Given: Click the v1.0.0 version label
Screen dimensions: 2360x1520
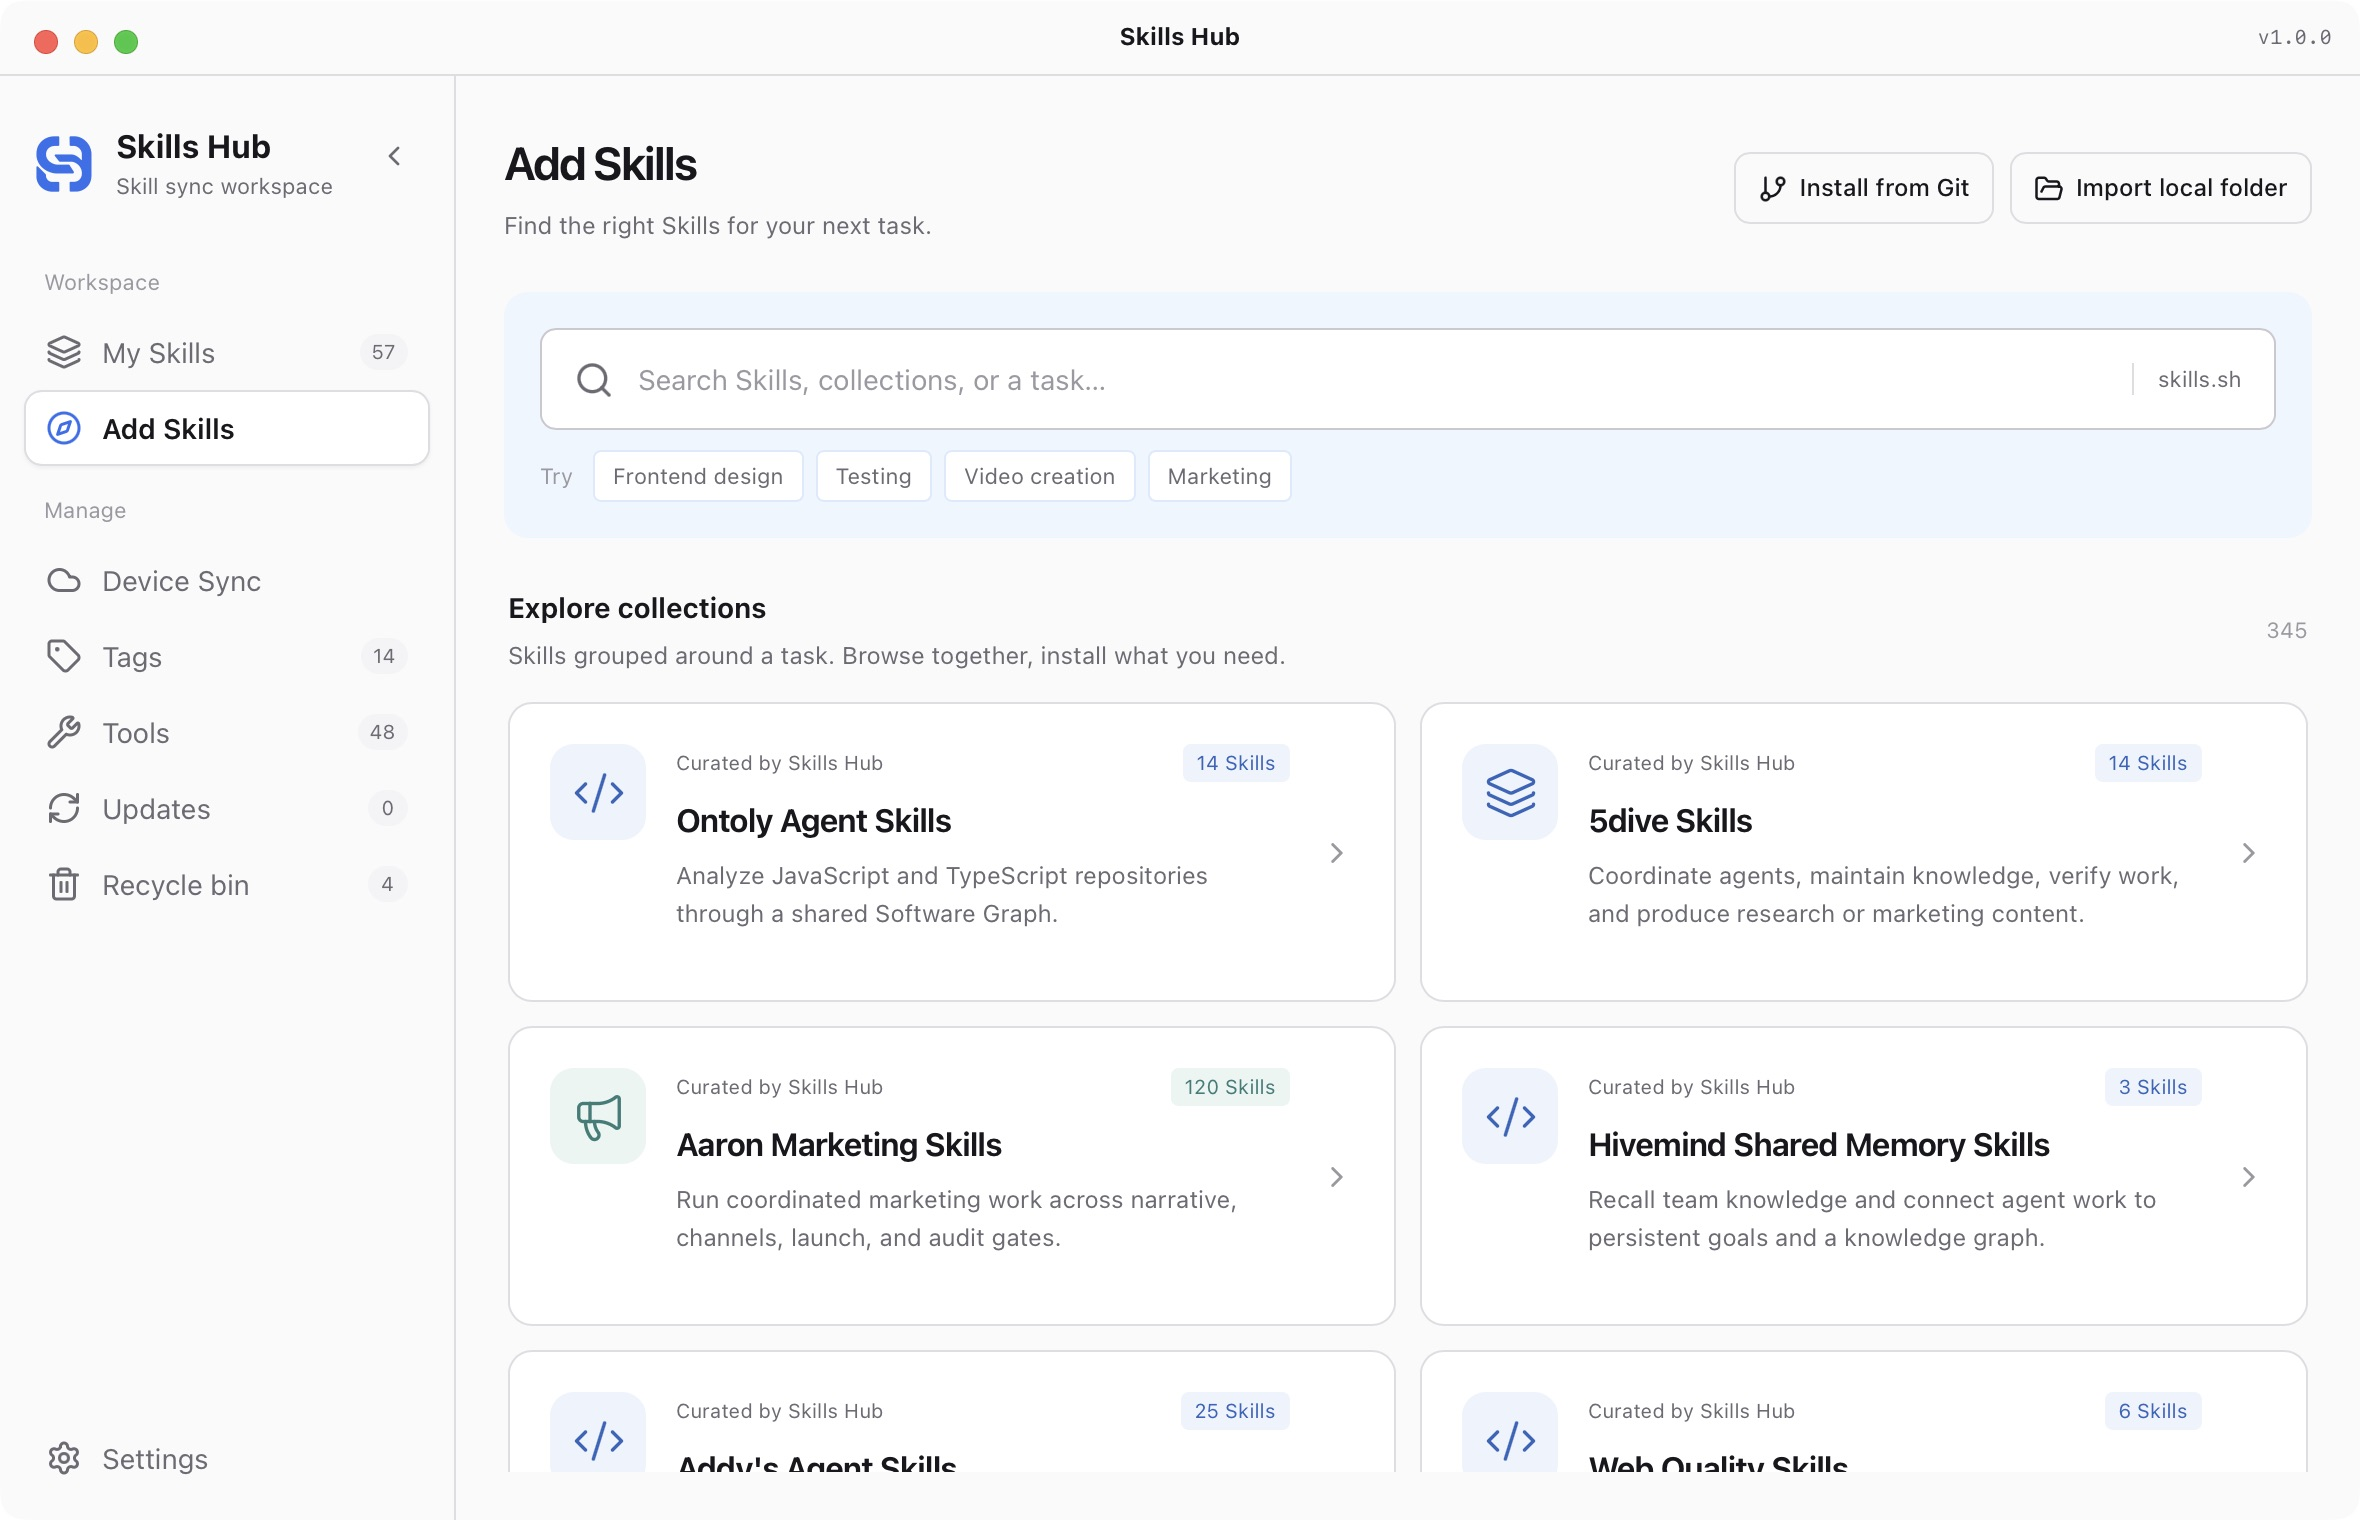Looking at the screenshot, I should [x=2294, y=38].
